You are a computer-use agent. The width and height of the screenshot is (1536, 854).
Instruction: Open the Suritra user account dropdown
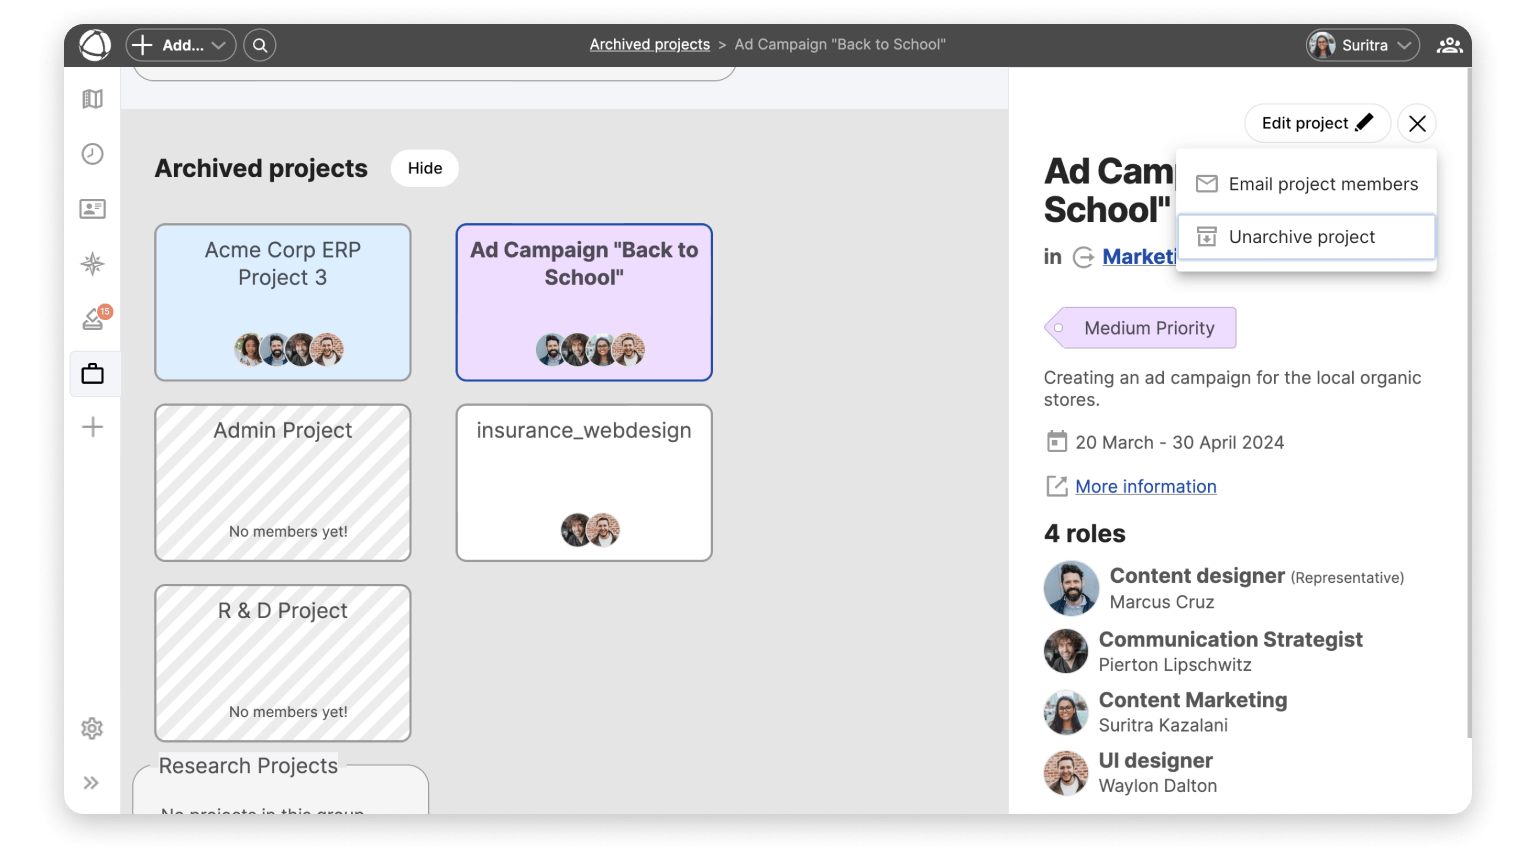point(1363,45)
